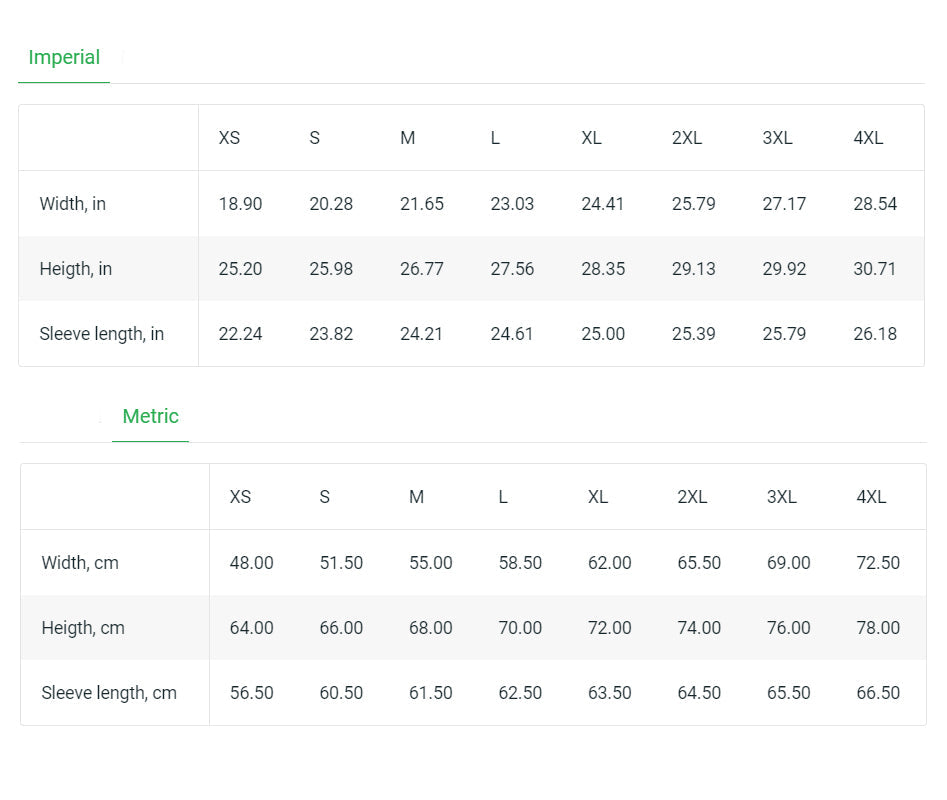The height and width of the screenshot is (800, 947).
Task: Select the 30.71 height value for 4XL
Action: [875, 269]
